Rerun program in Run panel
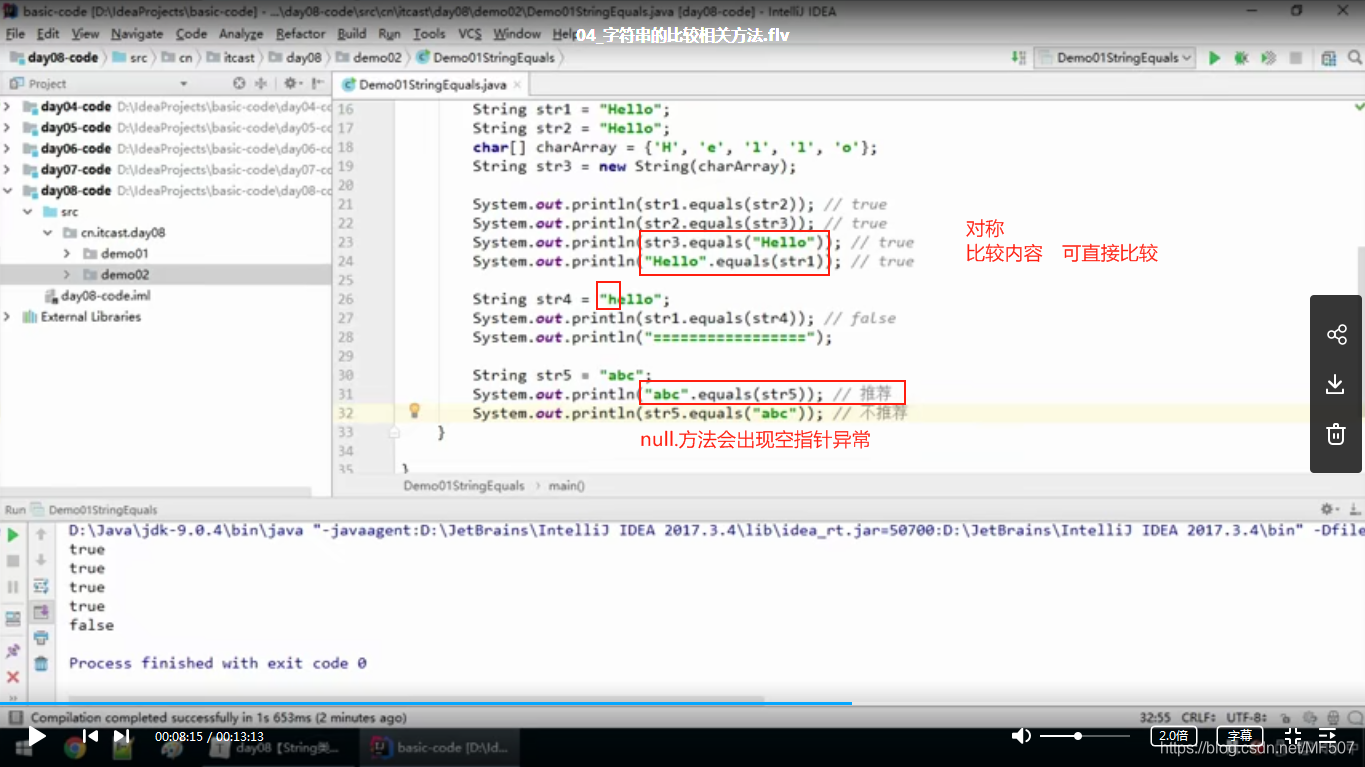Screen dimensions: 1365x767 tap(13, 535)
